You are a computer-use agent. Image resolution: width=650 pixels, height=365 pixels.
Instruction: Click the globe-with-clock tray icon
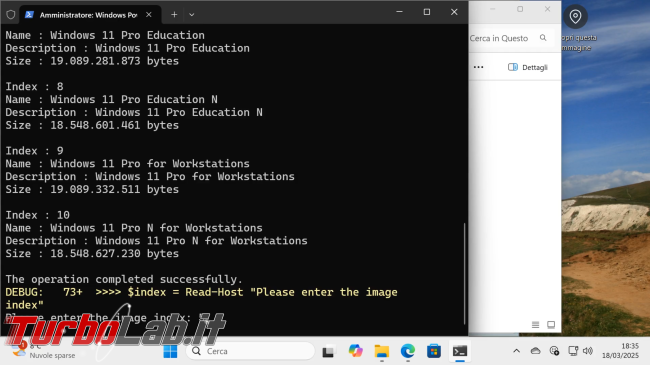coord(554,351)
